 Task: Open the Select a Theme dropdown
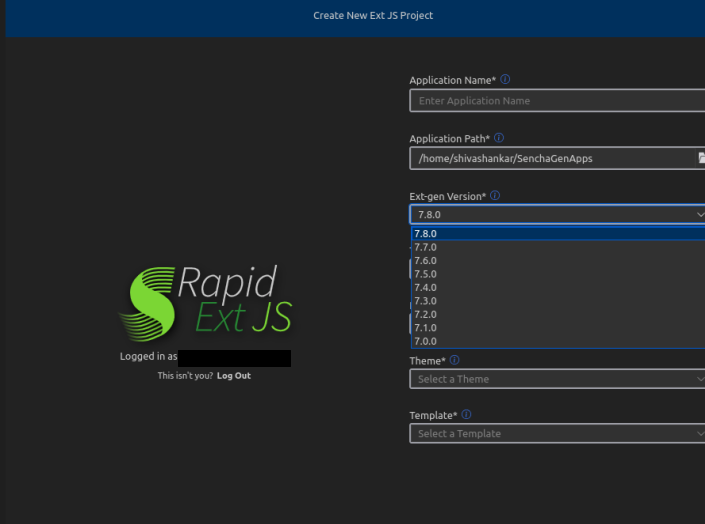(x=556, y=379)
